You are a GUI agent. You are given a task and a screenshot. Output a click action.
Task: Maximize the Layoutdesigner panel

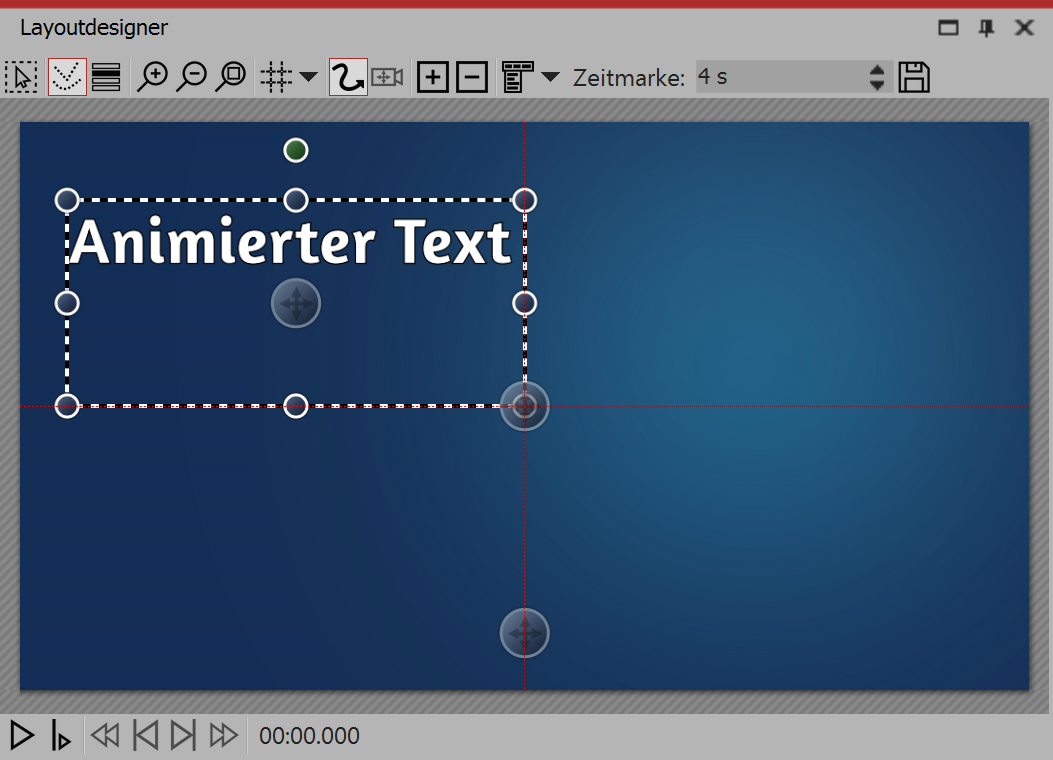948,27
